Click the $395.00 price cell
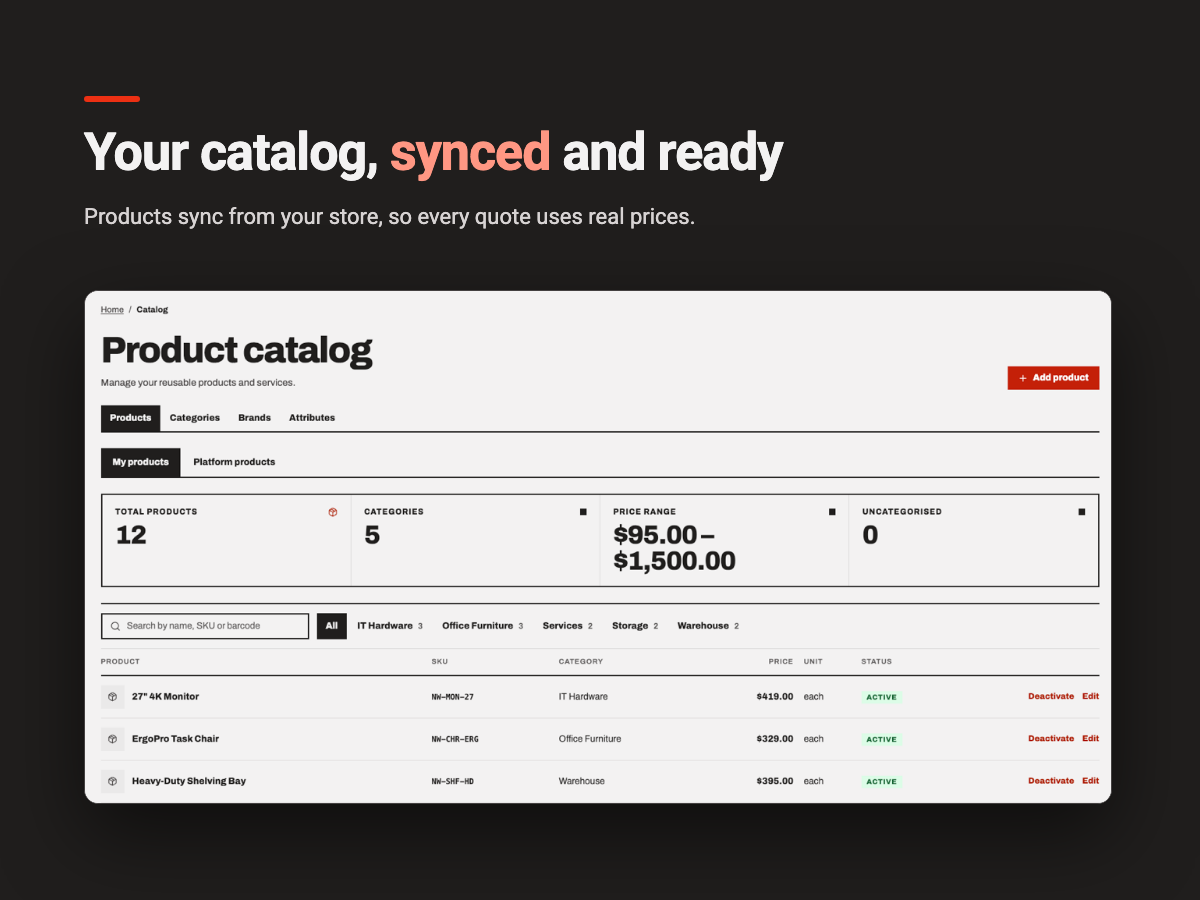 coord(775,781)
